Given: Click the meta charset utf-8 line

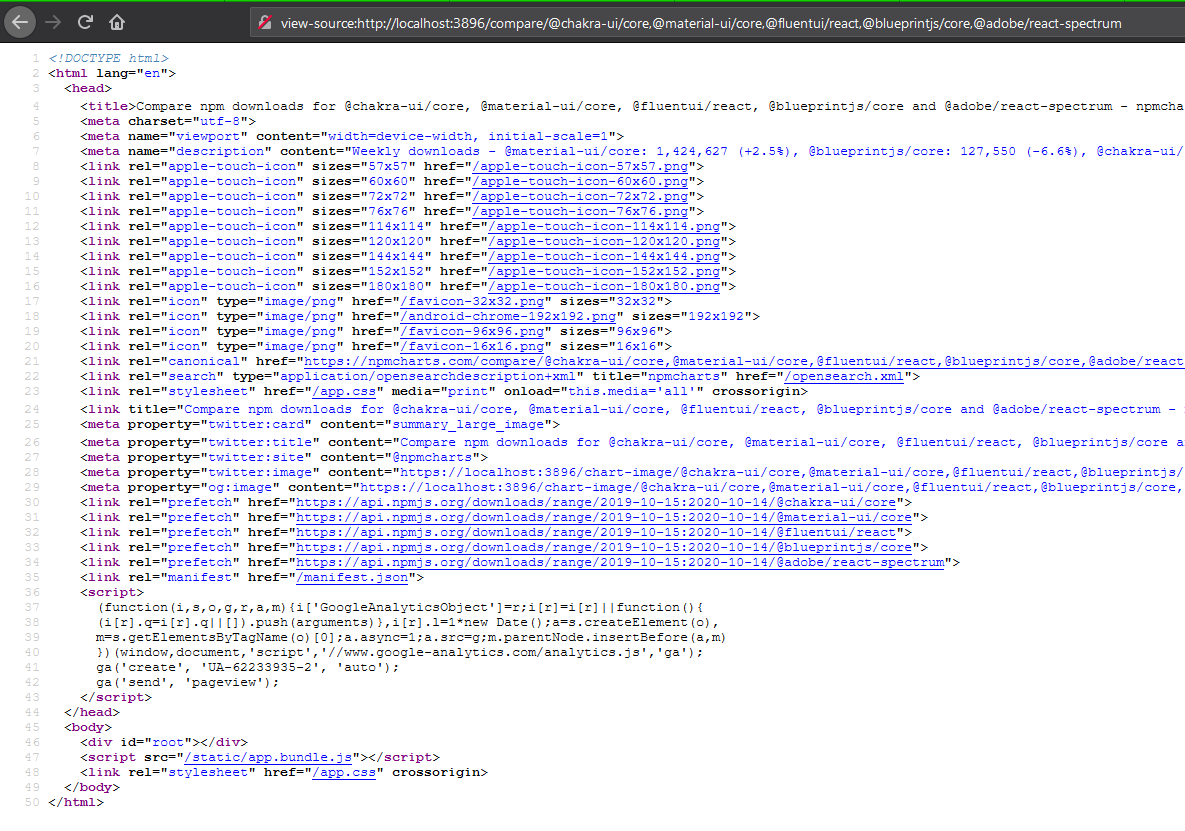Looking at the screenshot, I should coord(168,122).
